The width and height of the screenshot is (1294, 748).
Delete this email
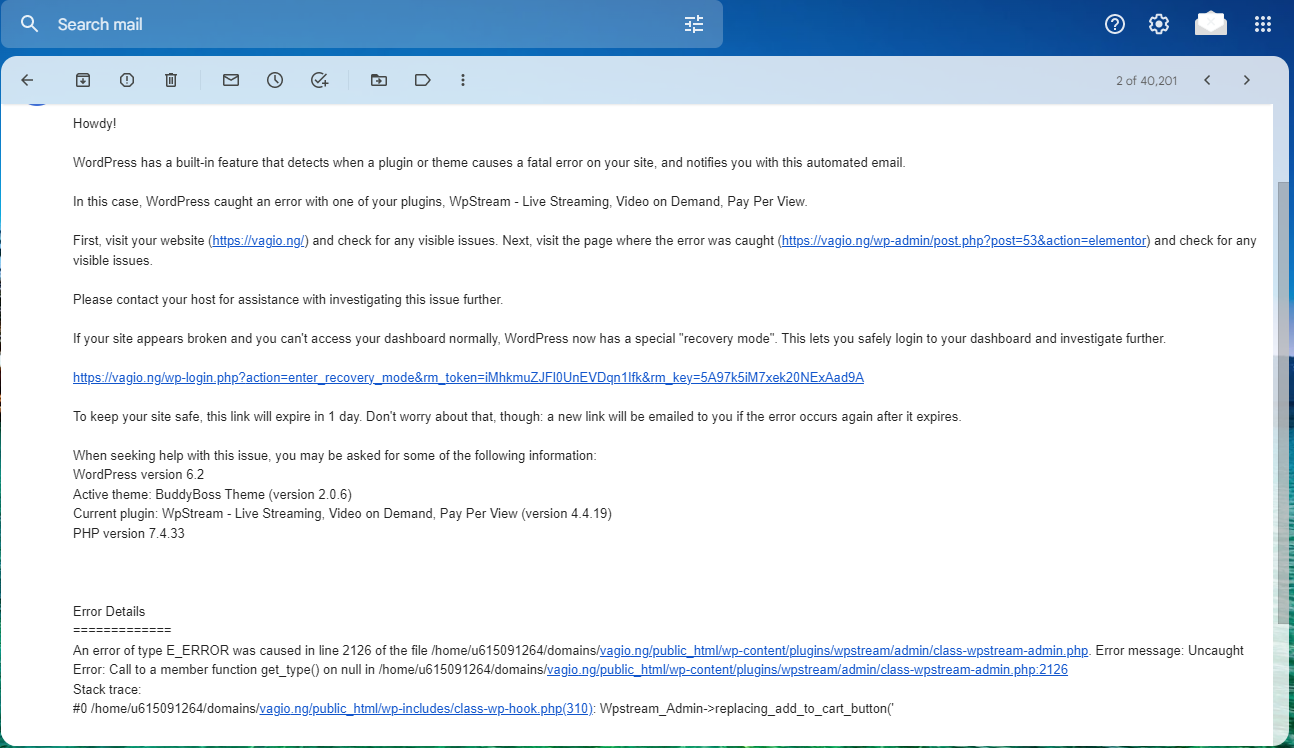[170, 79]
